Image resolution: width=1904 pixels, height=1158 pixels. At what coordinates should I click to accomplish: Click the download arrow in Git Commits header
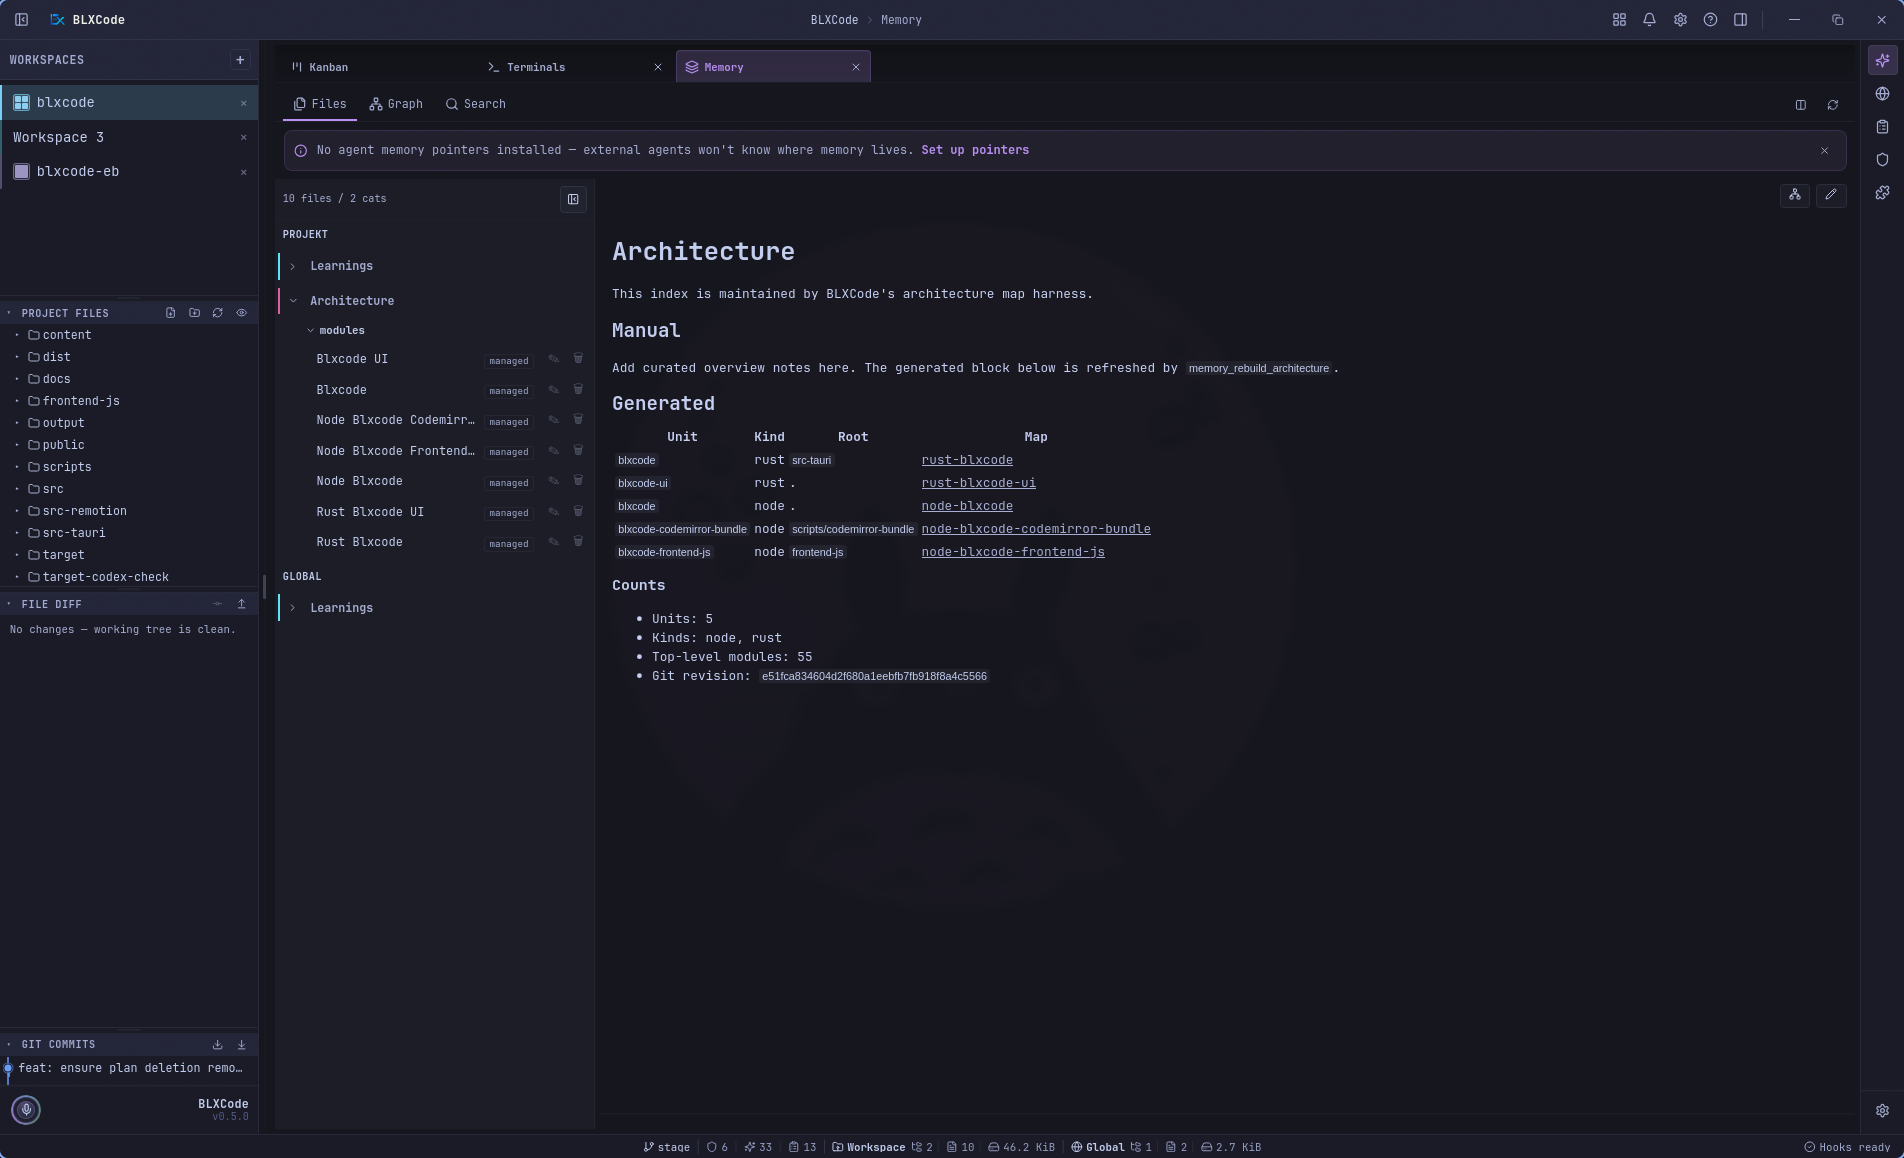241,1044
